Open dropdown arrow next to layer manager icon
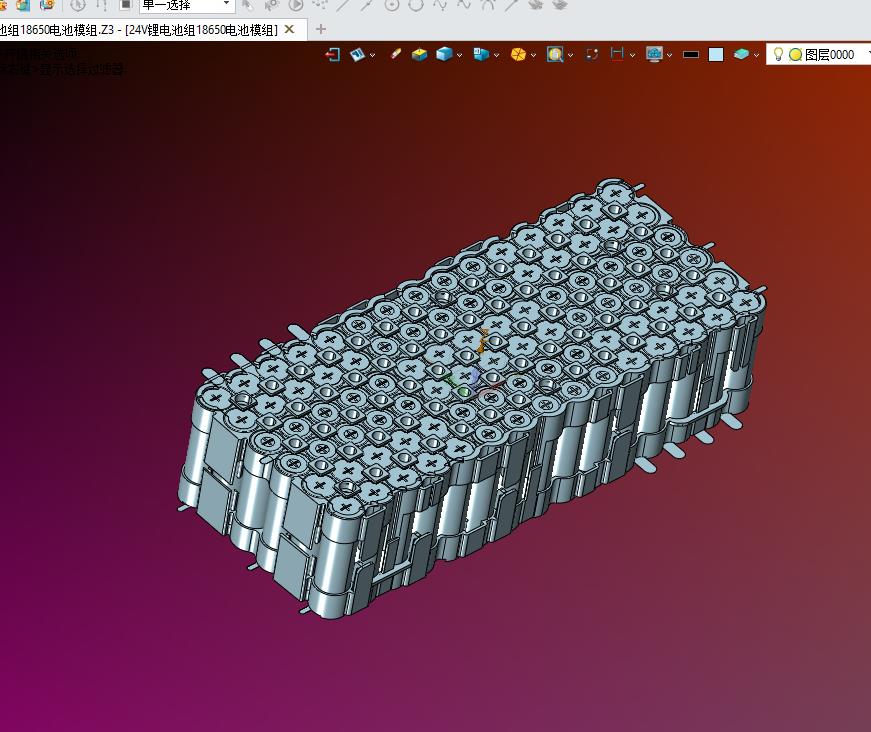 pyautogui.click(x=756, y=55)
